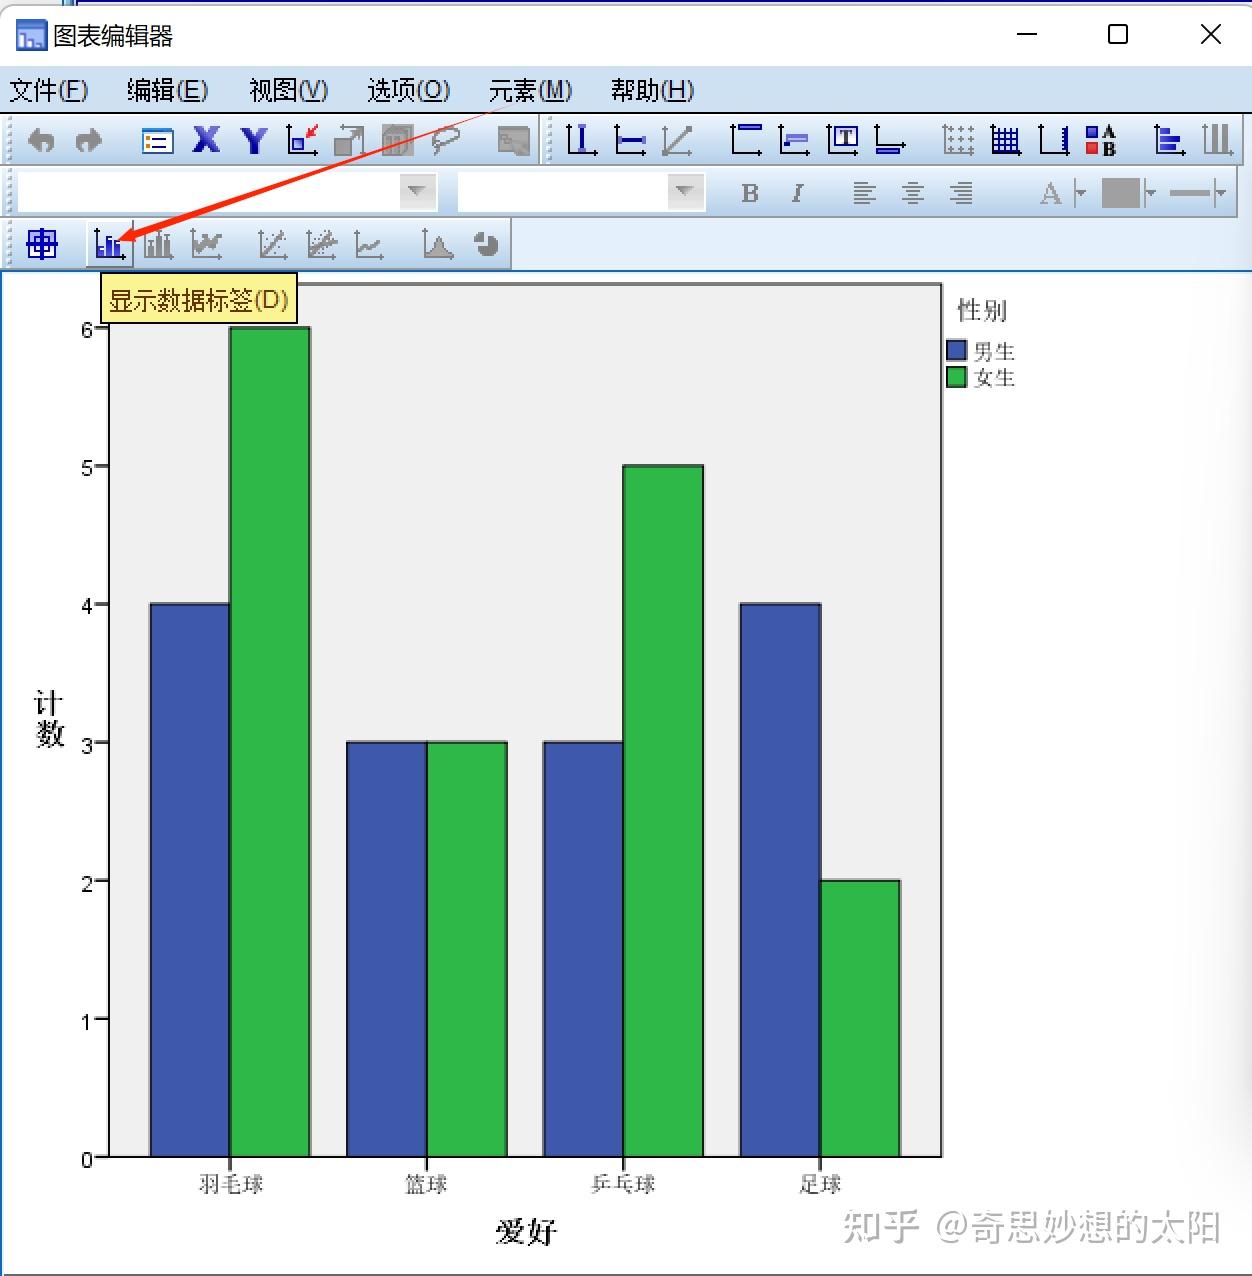Toggle italic text formatting
The image size is (1252, 1276).
point(797,192)
